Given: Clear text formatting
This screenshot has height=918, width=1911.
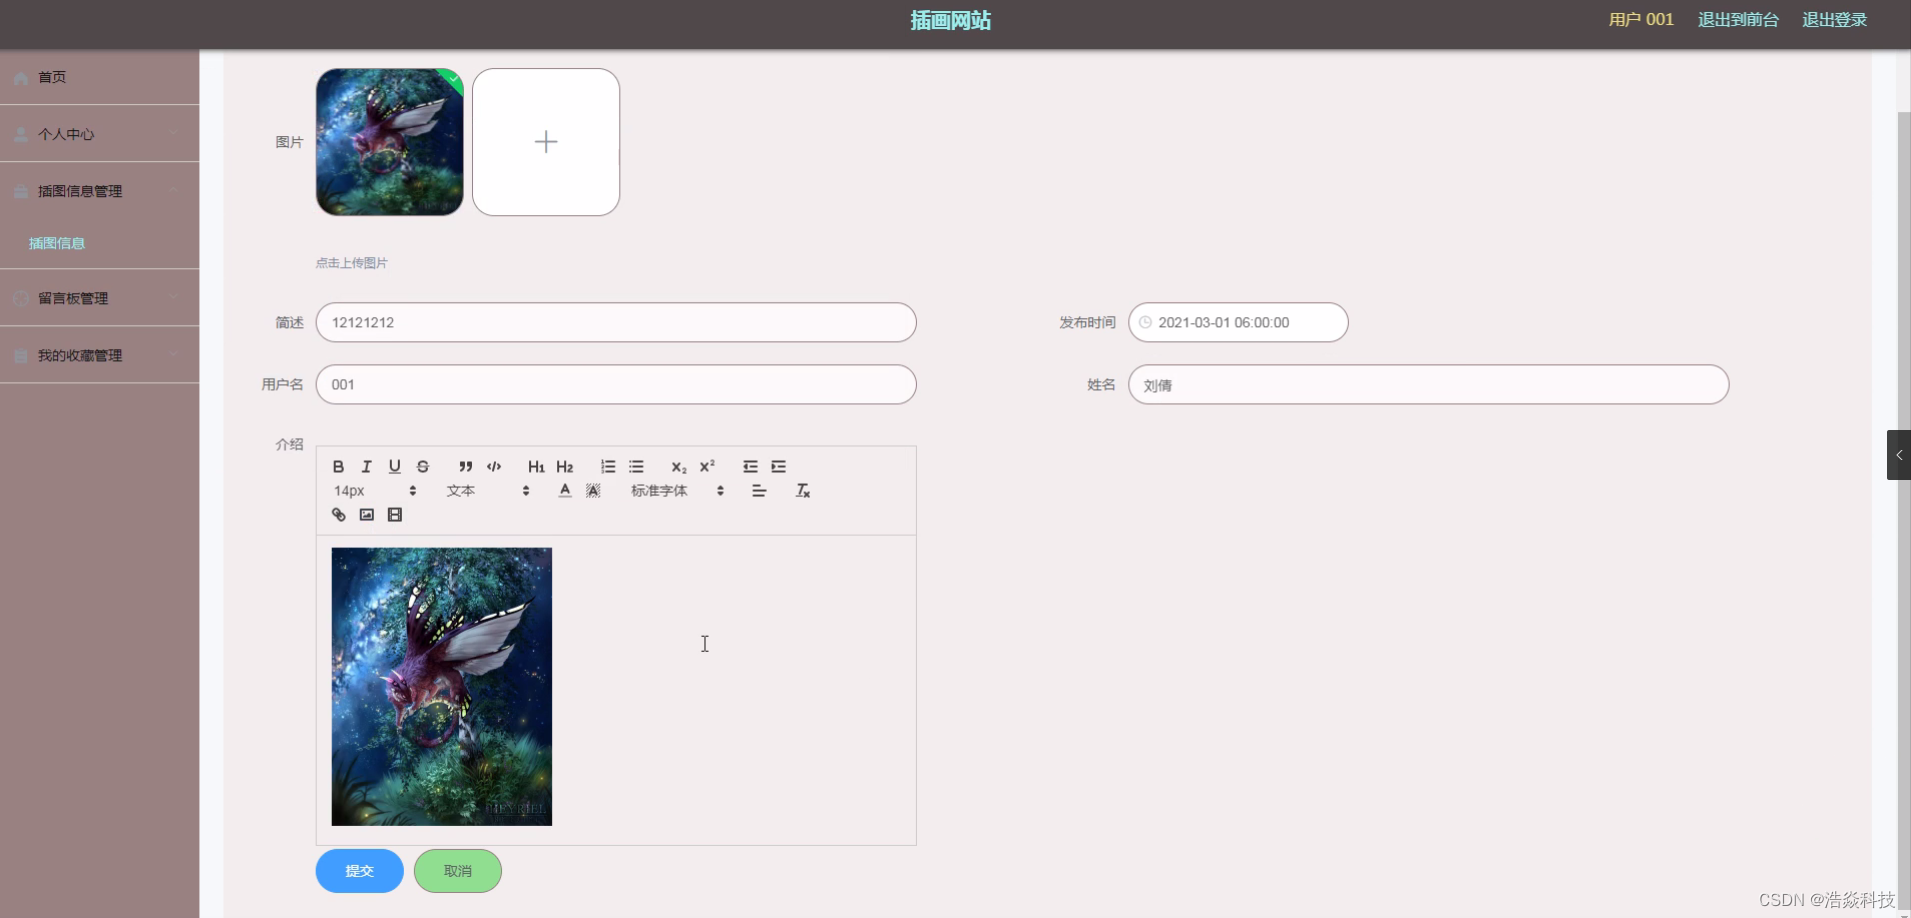Looking at the screenshot, I should 802,491.
